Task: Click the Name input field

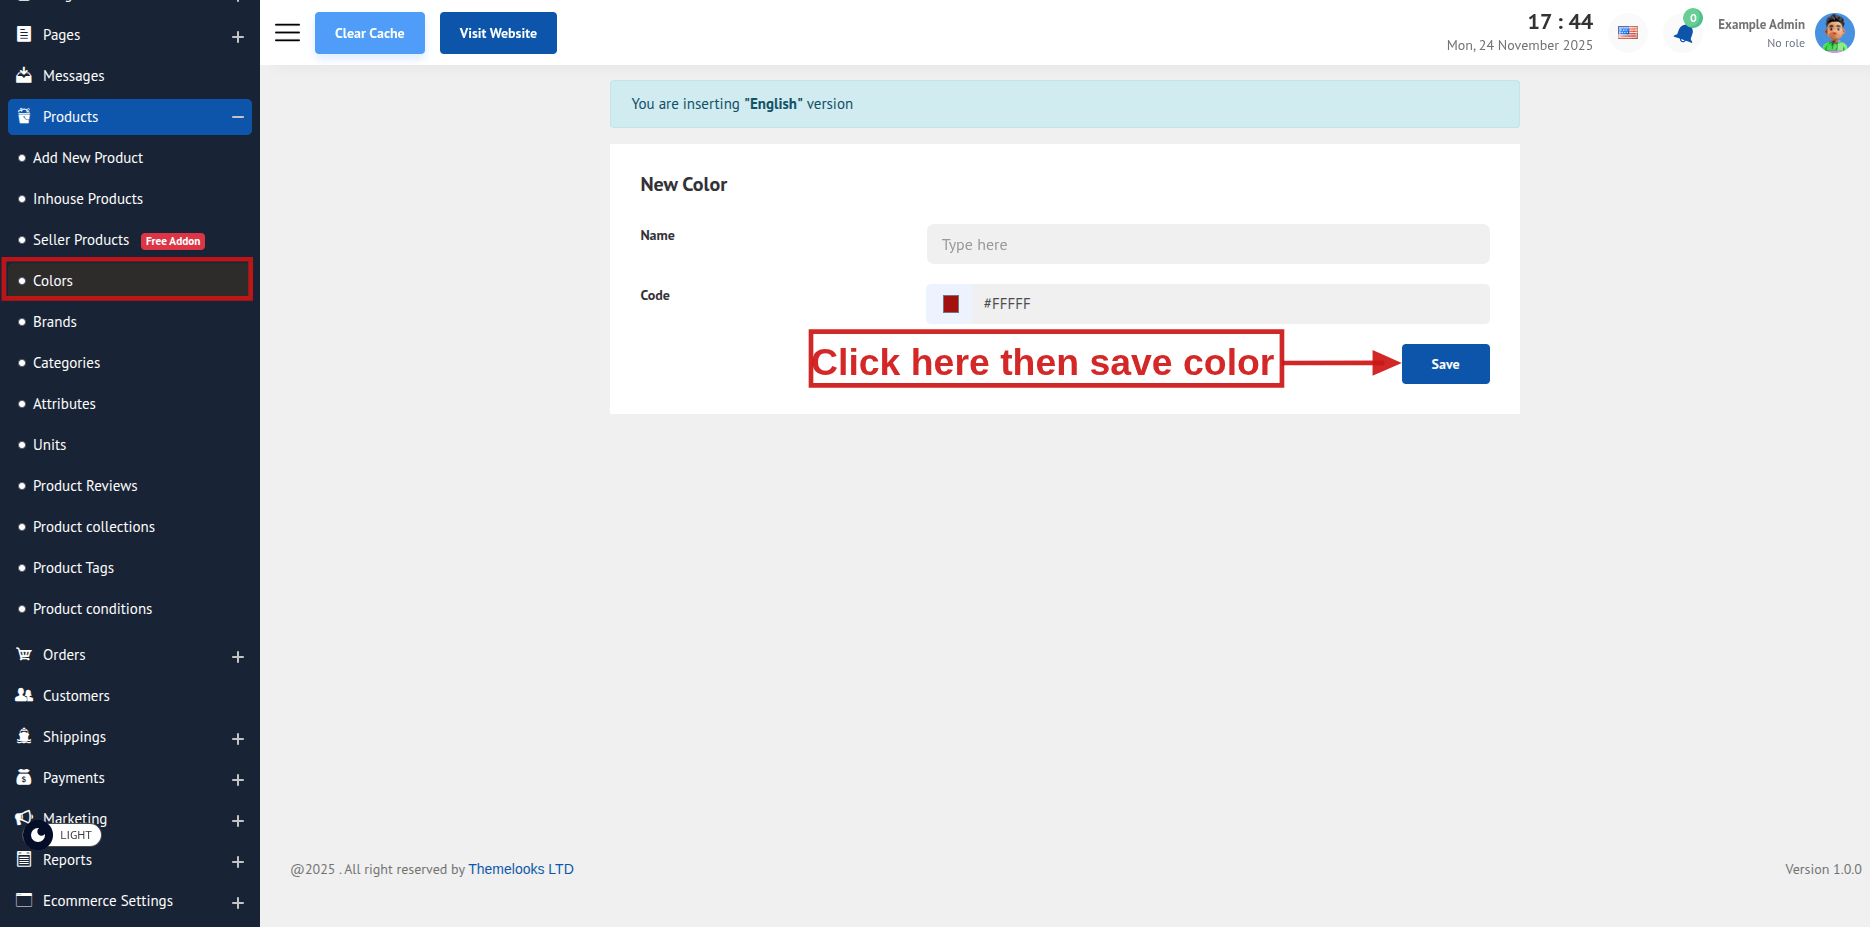Action: pos(1207,245)
